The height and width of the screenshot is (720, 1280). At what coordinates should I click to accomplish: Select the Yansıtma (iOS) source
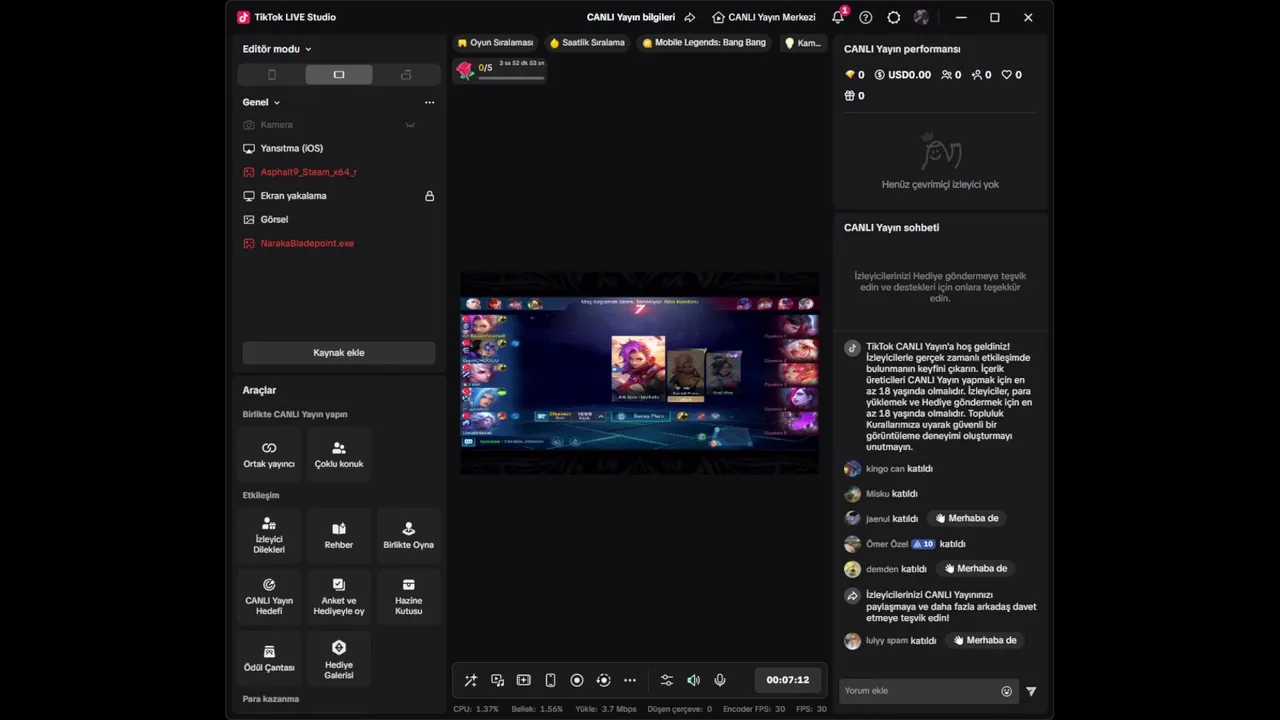click(x=339, y=148)
